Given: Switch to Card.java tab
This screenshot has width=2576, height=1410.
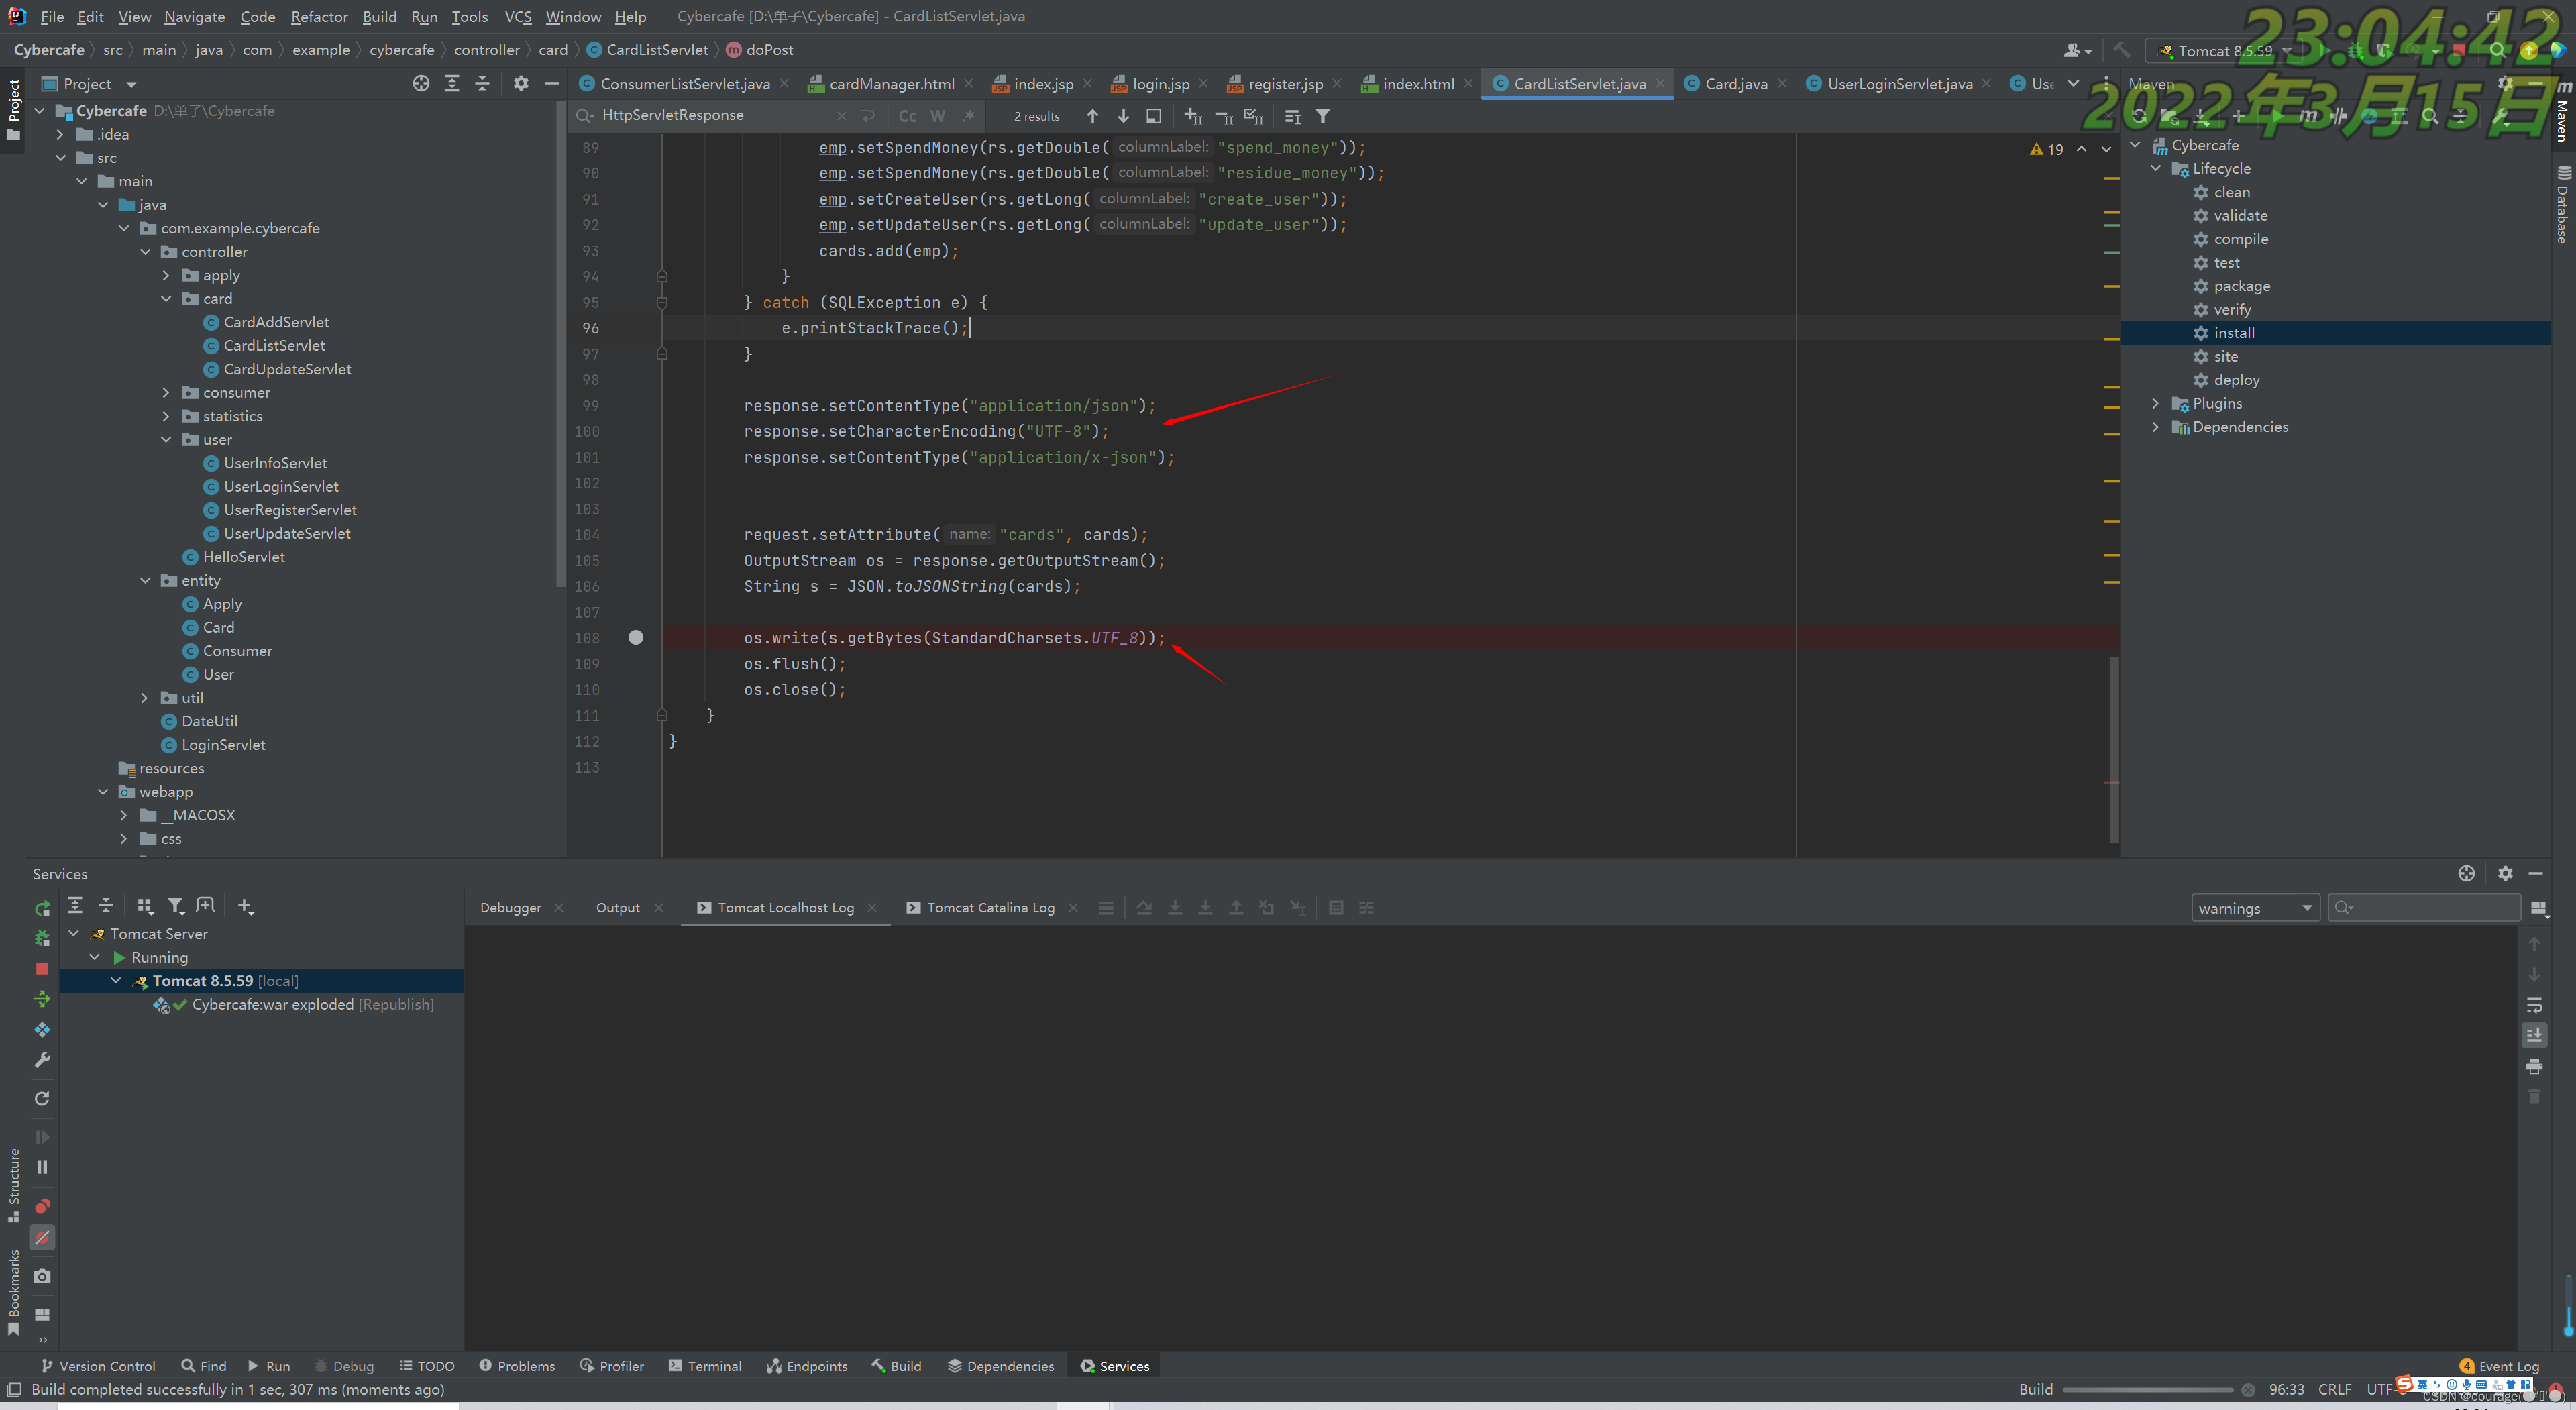Looking at the screenshot, I should (x=1735, y=84).
